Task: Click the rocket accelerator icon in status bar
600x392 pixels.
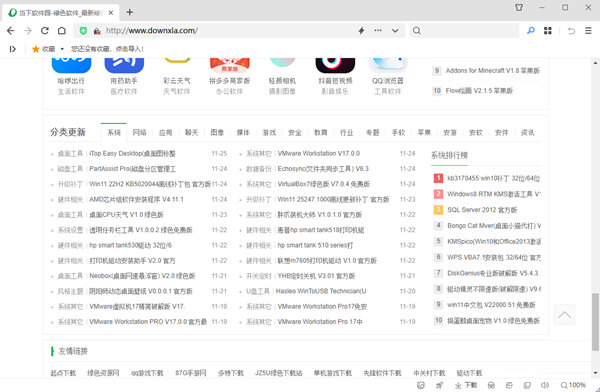Action: pyautogui.click(x=439, y=385)
